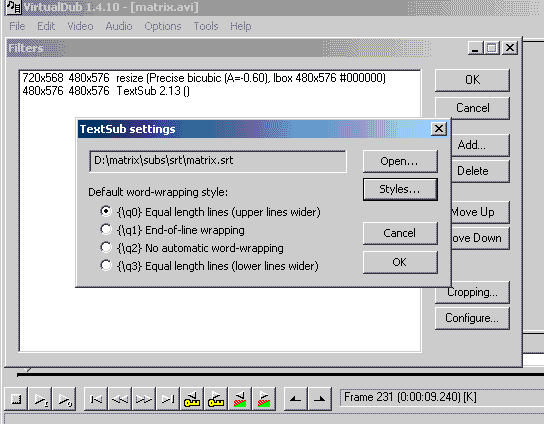Image resolution: width=544 pixels, height=424 pixels.
Task: Click the play input video icon
Action: [x=40, y=399]
